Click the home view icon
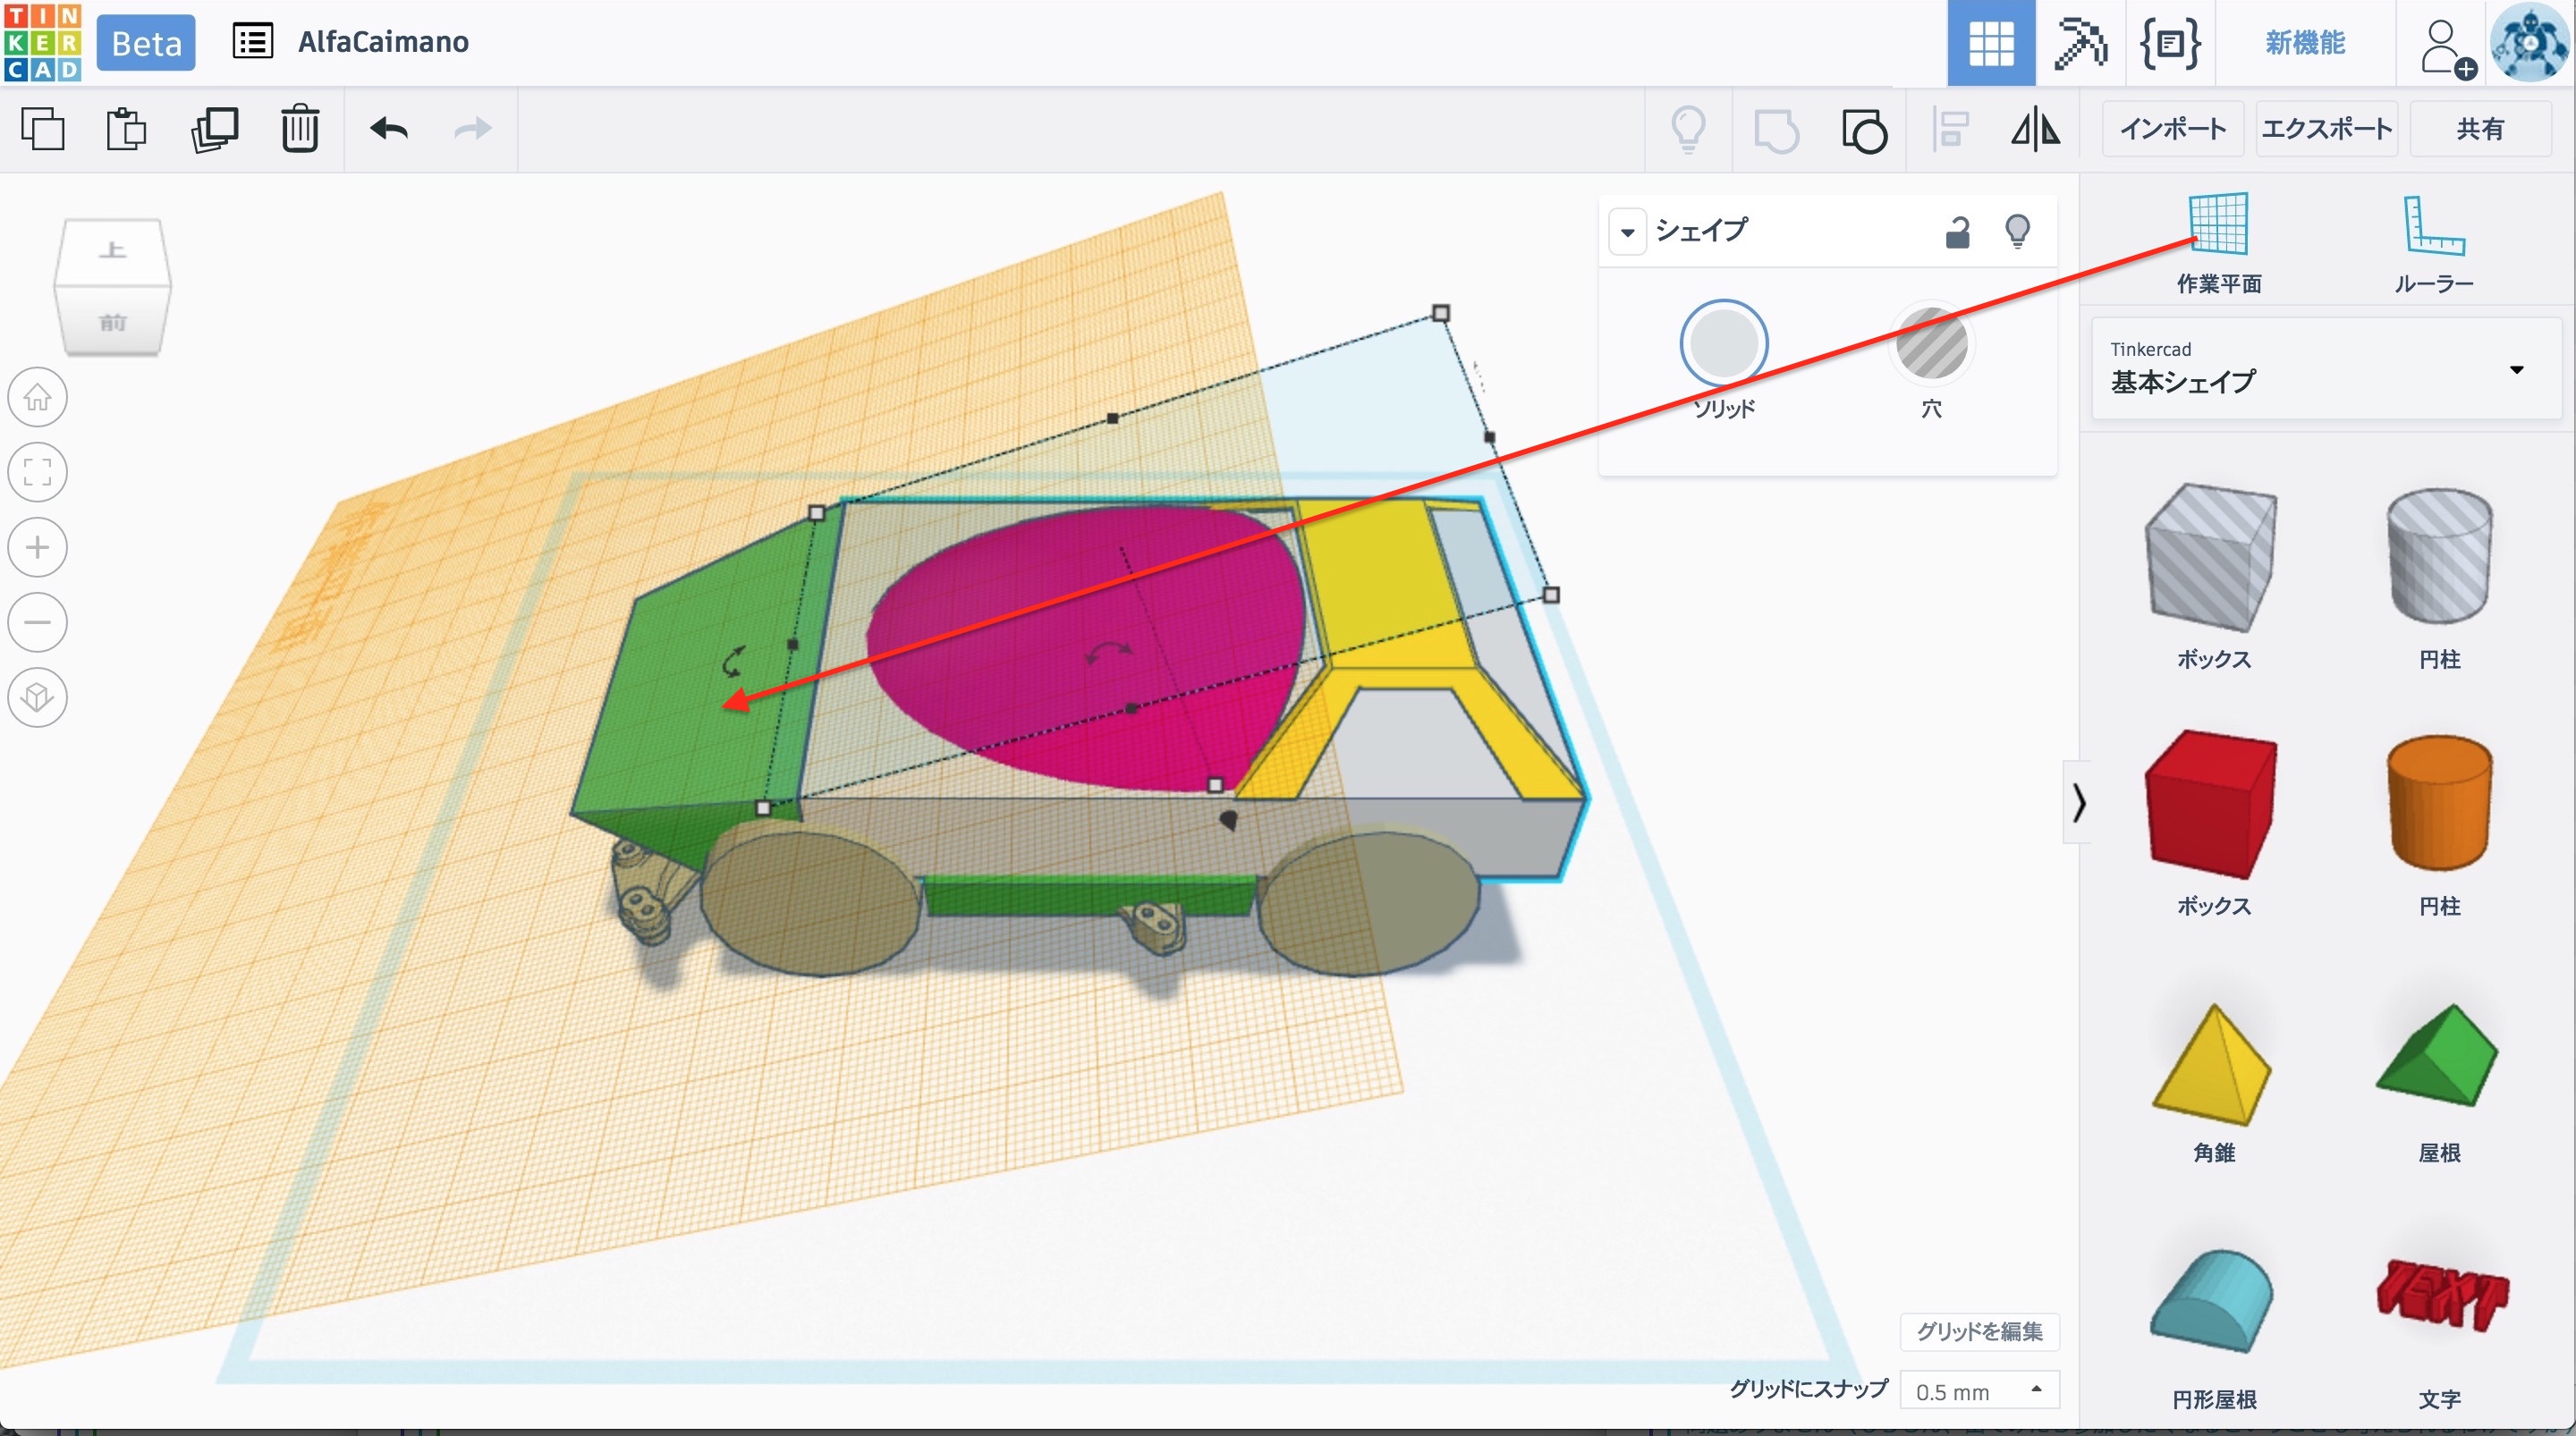Viewport: 2576px width, 1436px height. point(38,397)
